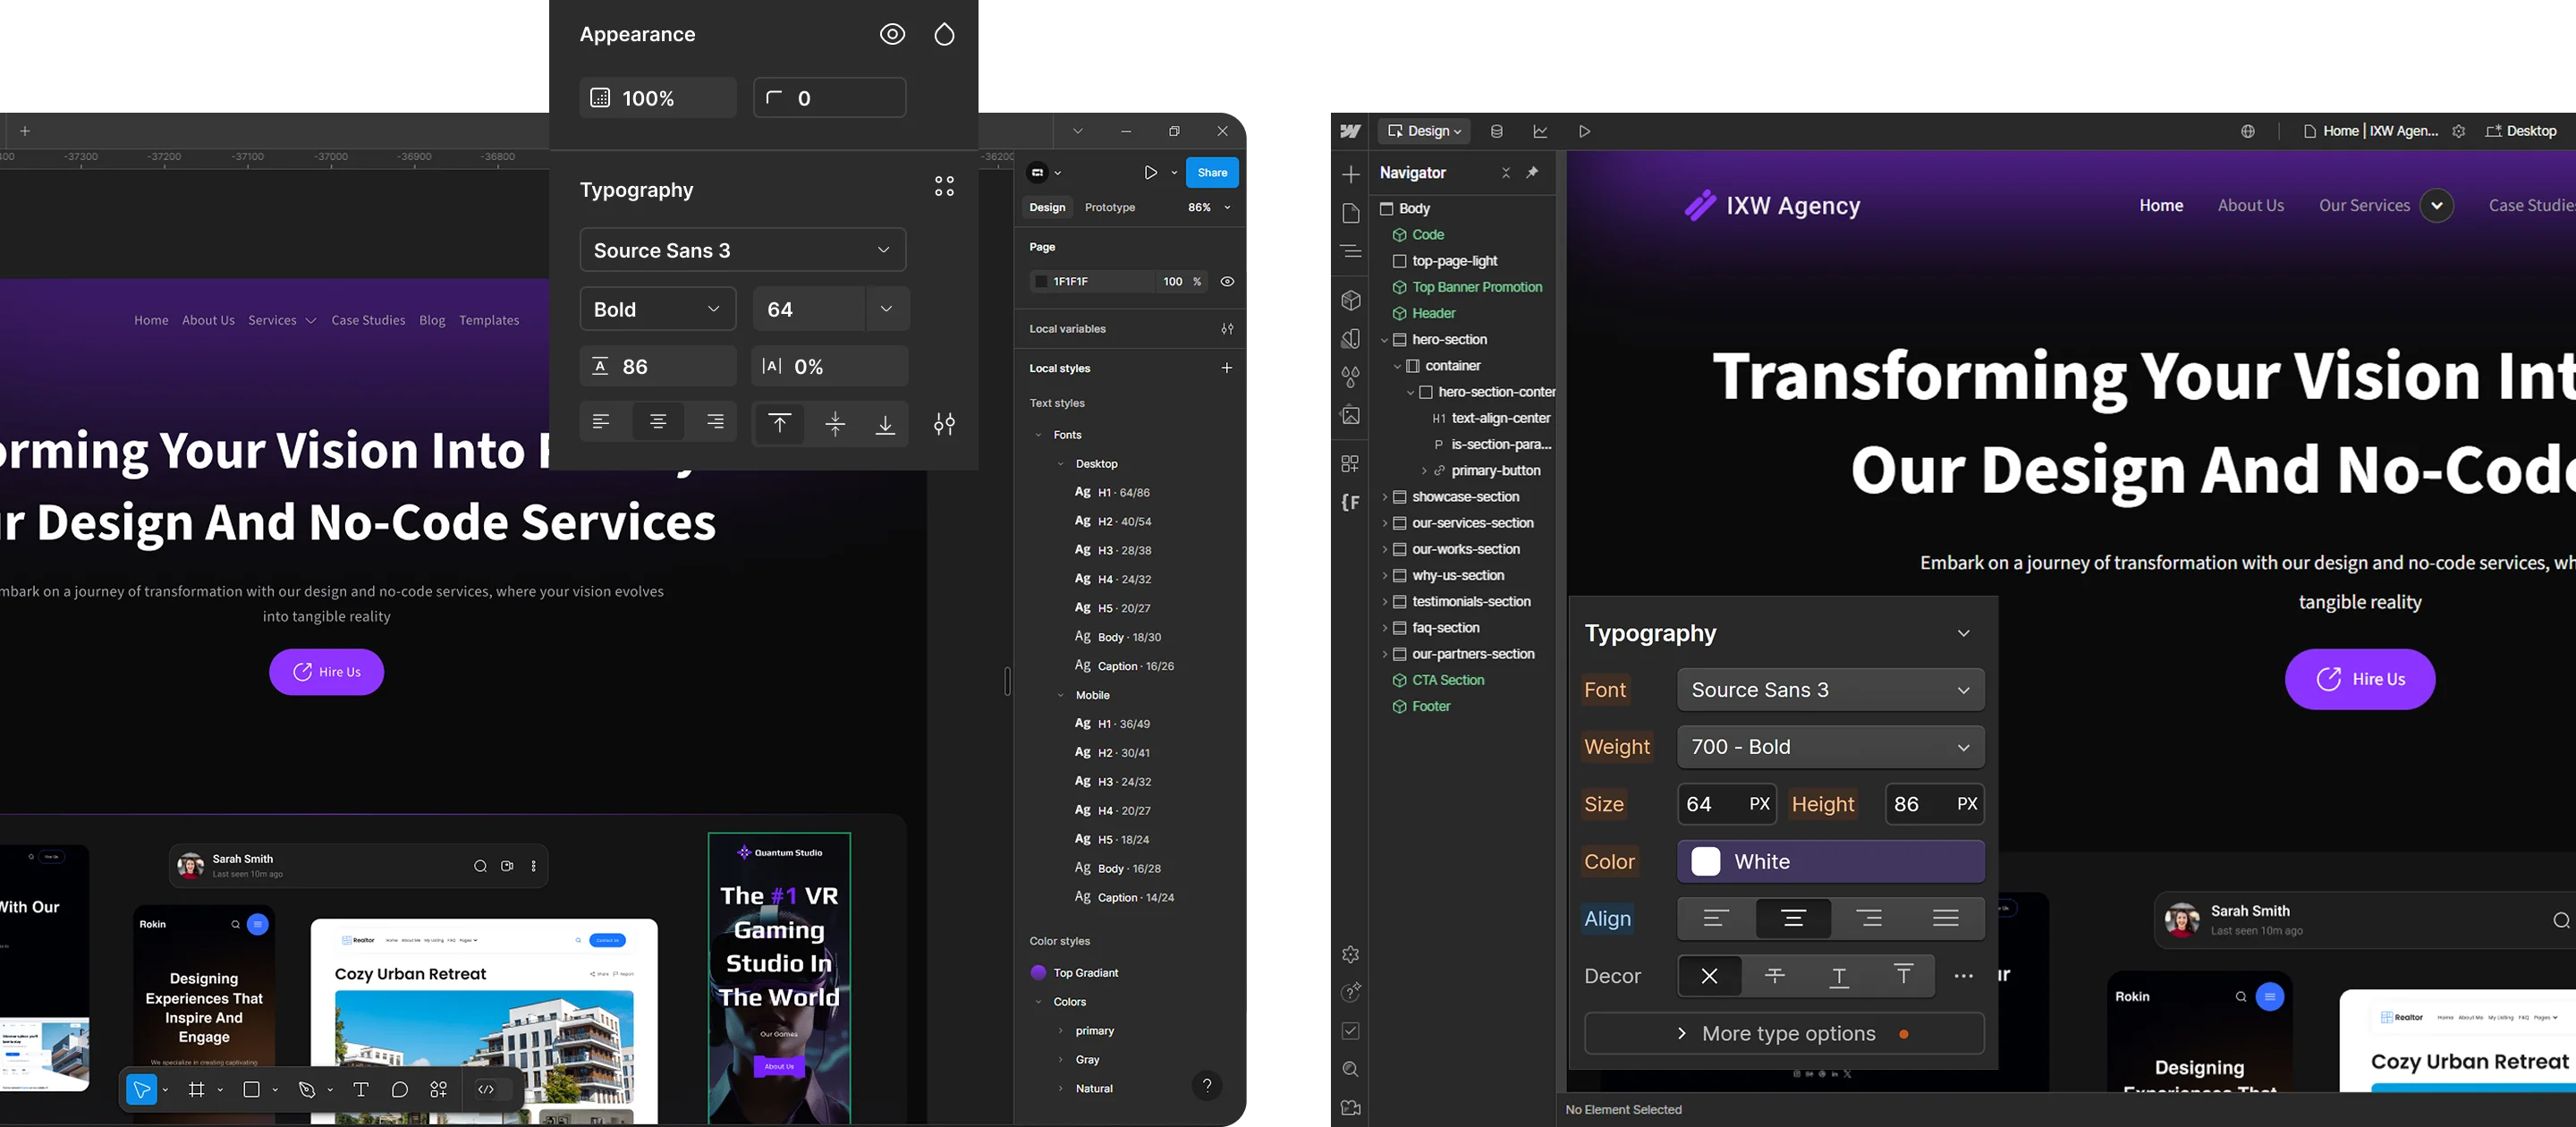Open Webflow Pages panel icon
The height and width of the screenshot is (1127, 2576).
point(1350,213)
